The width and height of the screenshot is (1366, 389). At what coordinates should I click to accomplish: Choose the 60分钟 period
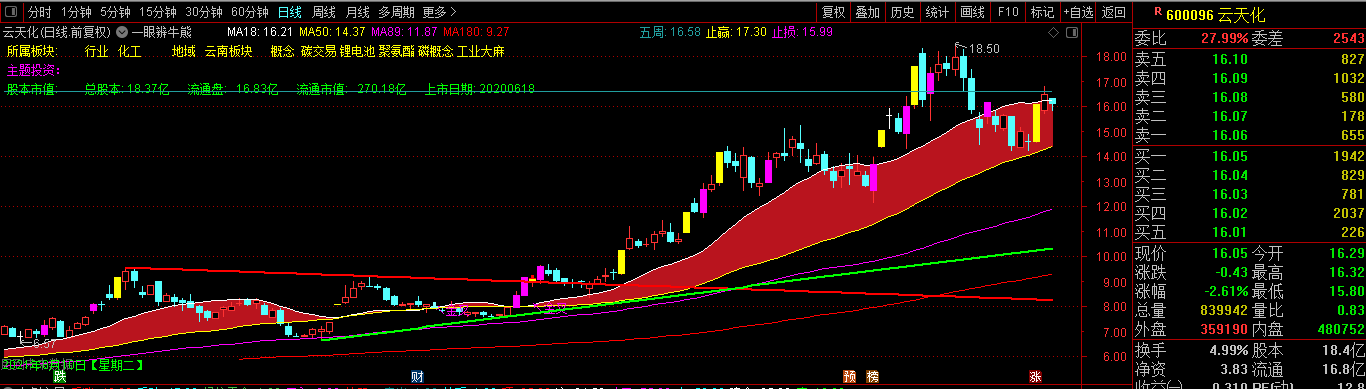[x=249, y=12]
